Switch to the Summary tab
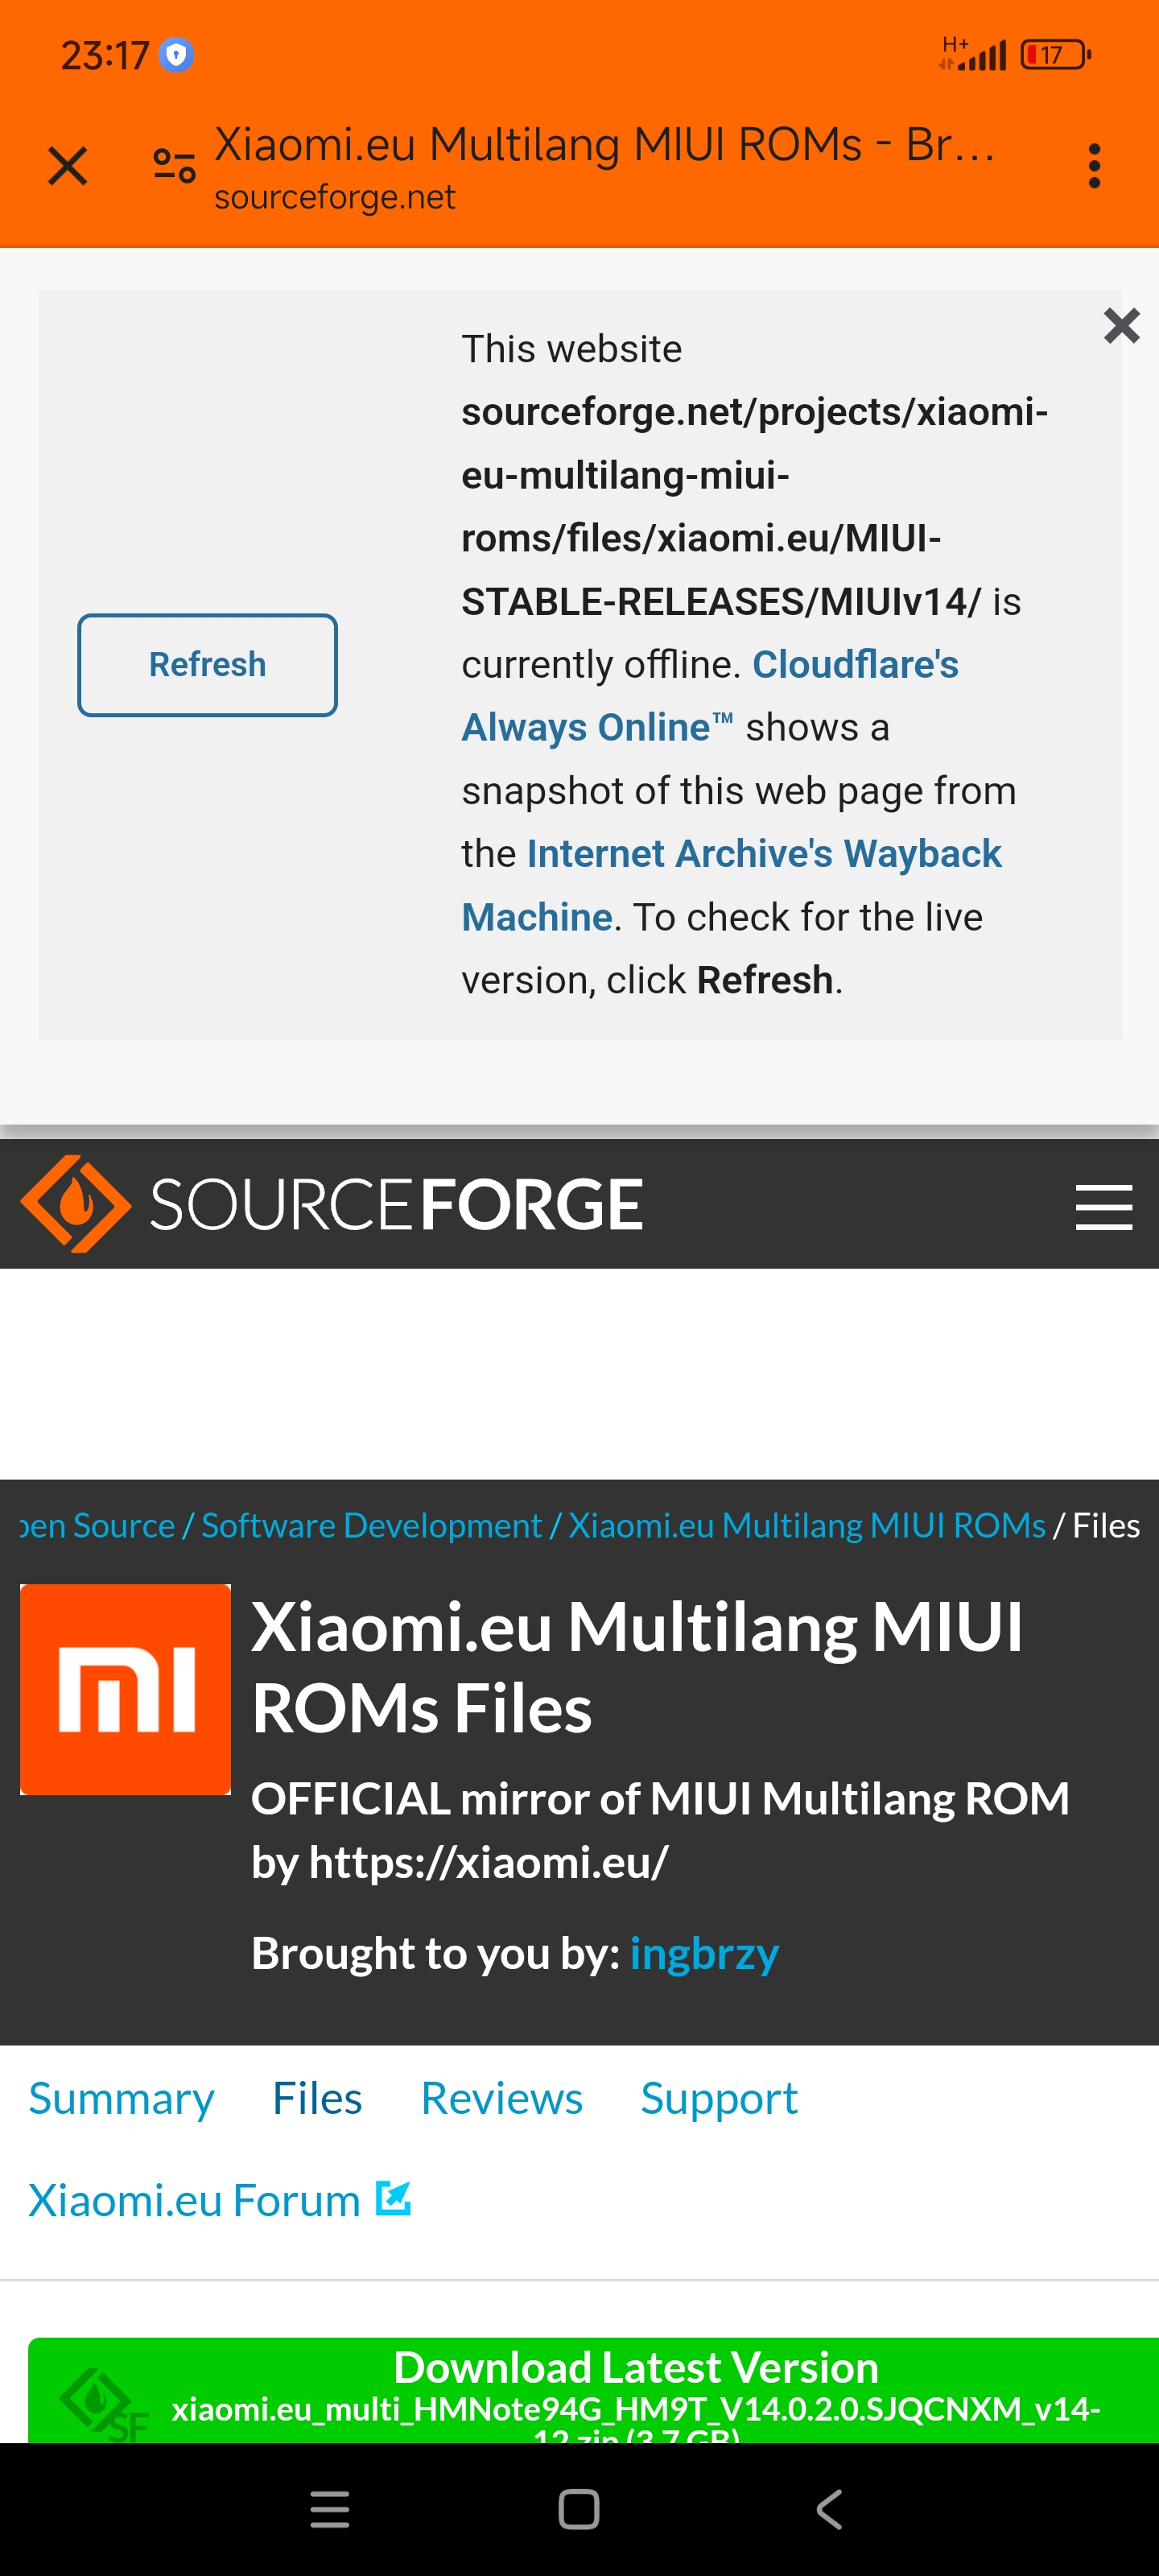This screenshot has width=1159, height=2576. pyautogui.click(x=121, y=2098)
